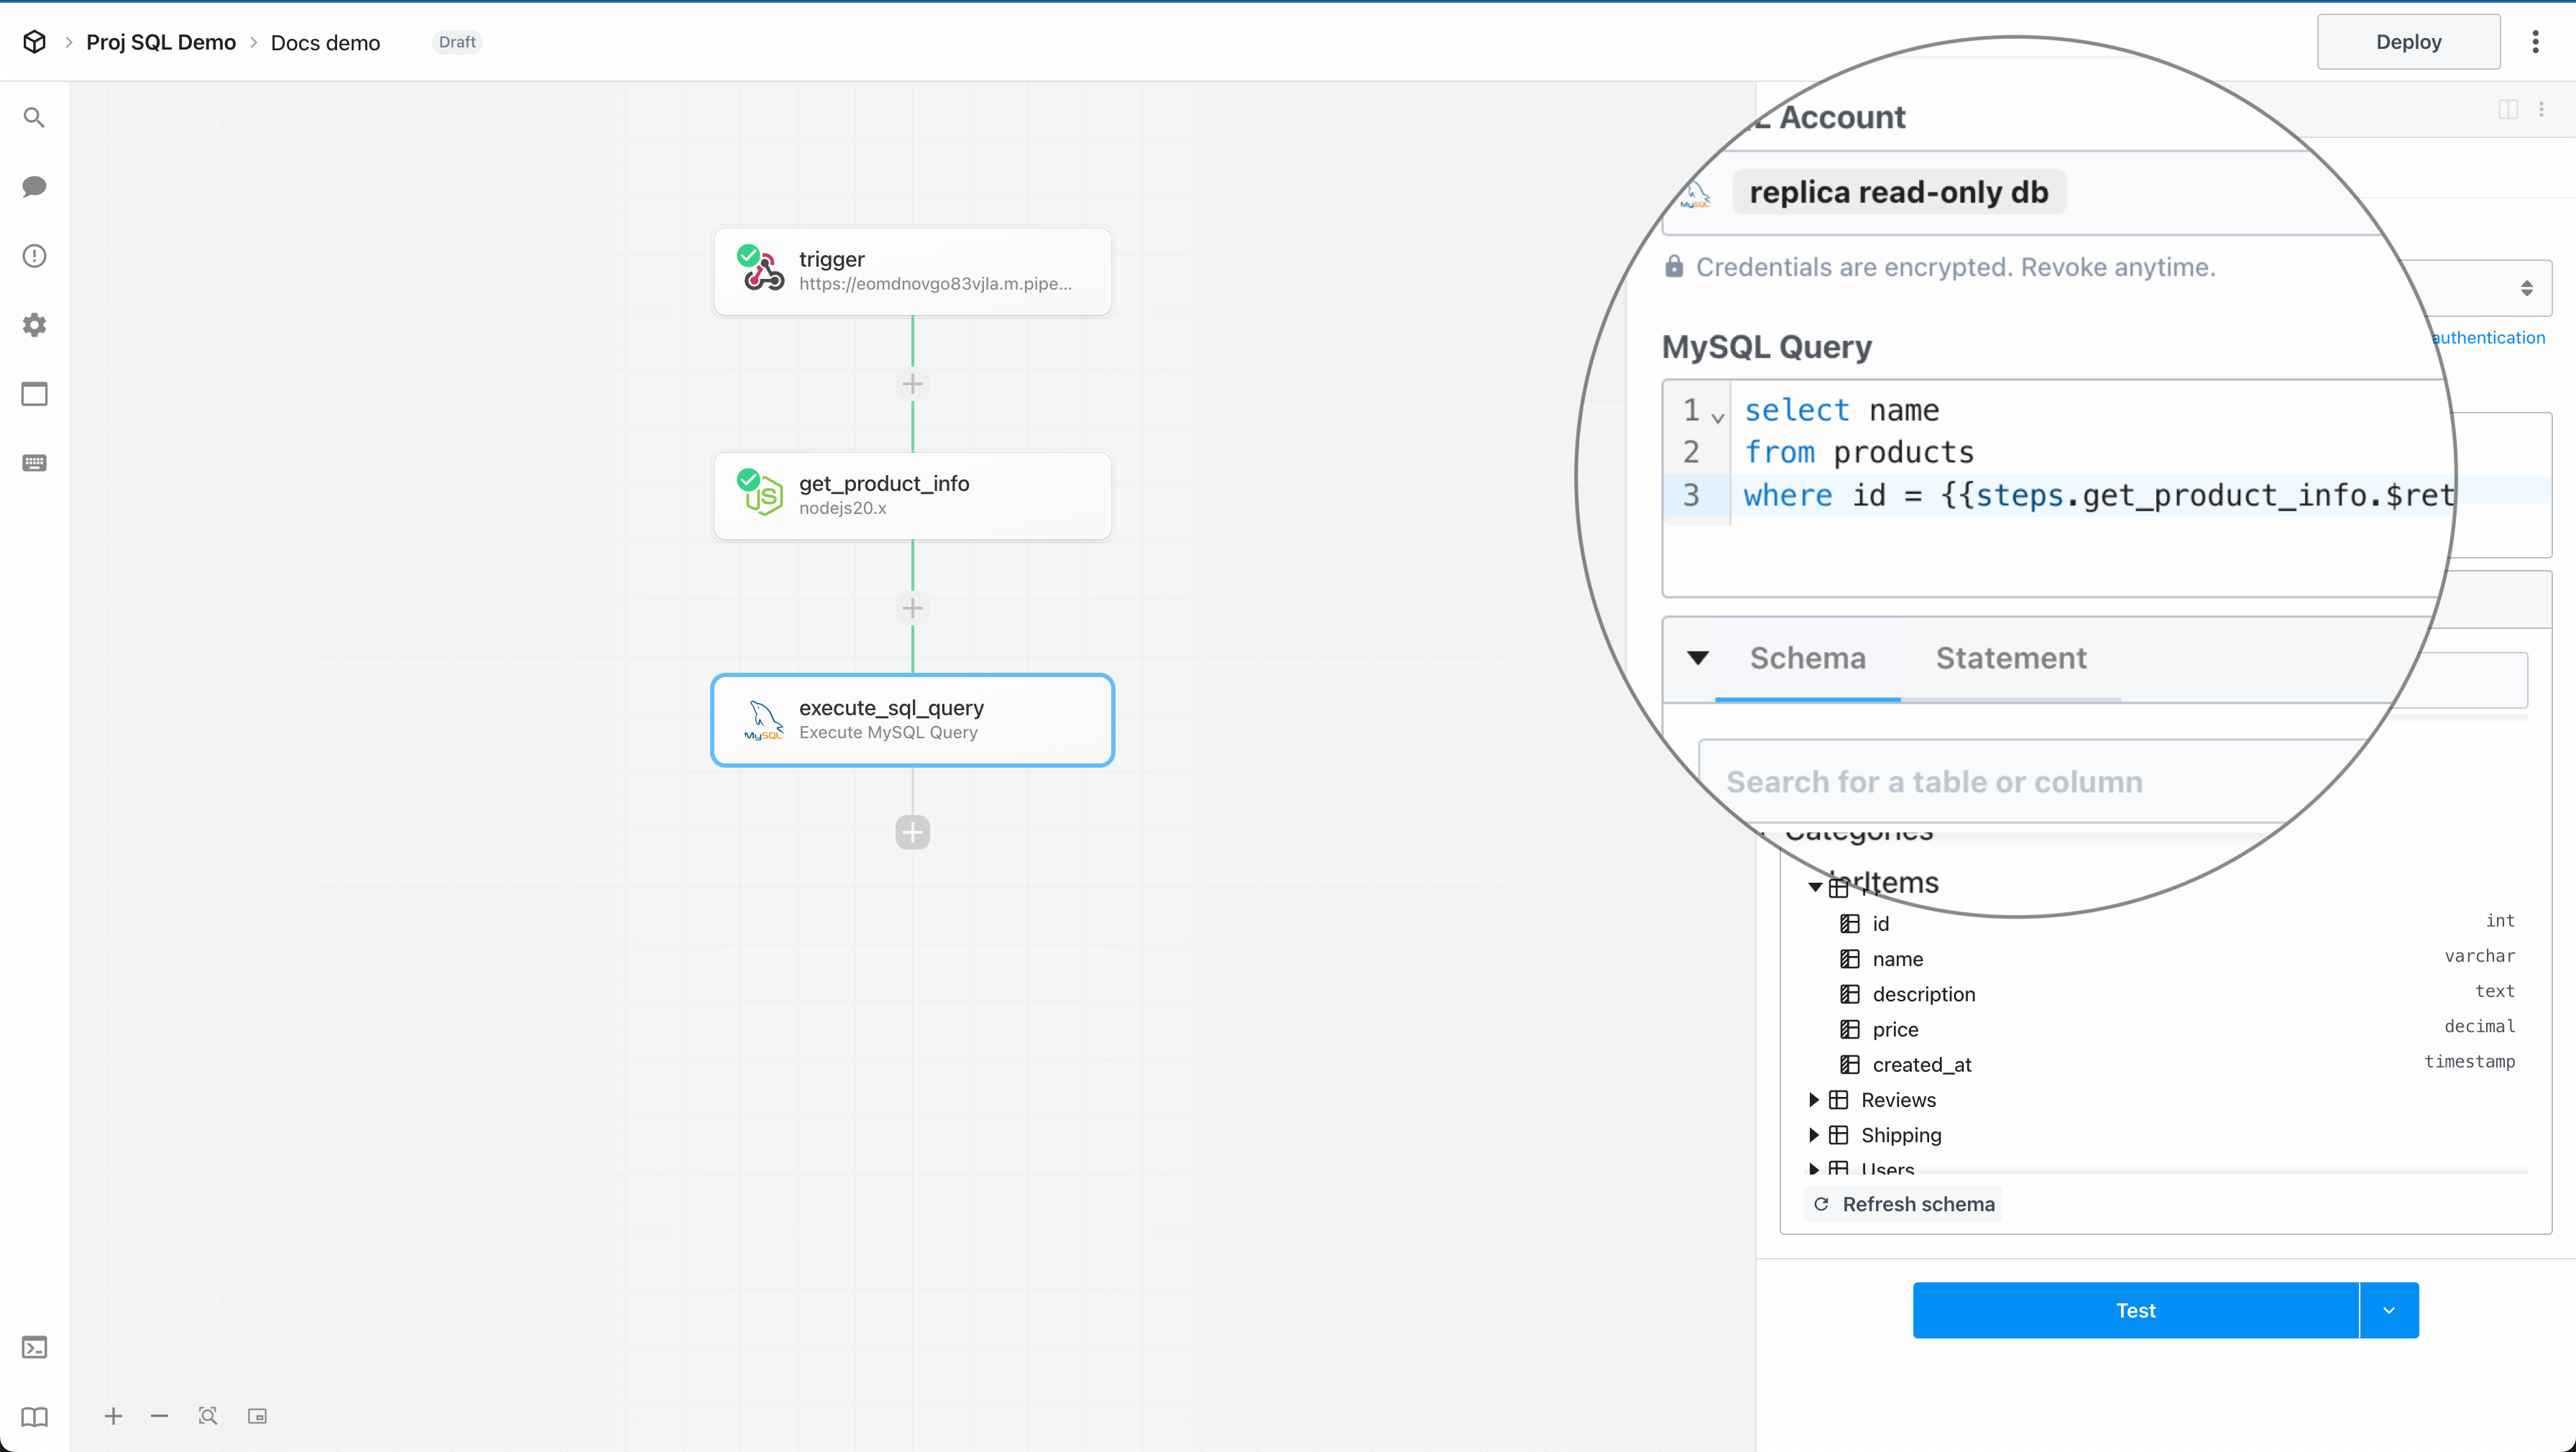This screenshot has height=1452, width=2576.
Task: Open the settings gear in sidebar
Action: point(34,325)
